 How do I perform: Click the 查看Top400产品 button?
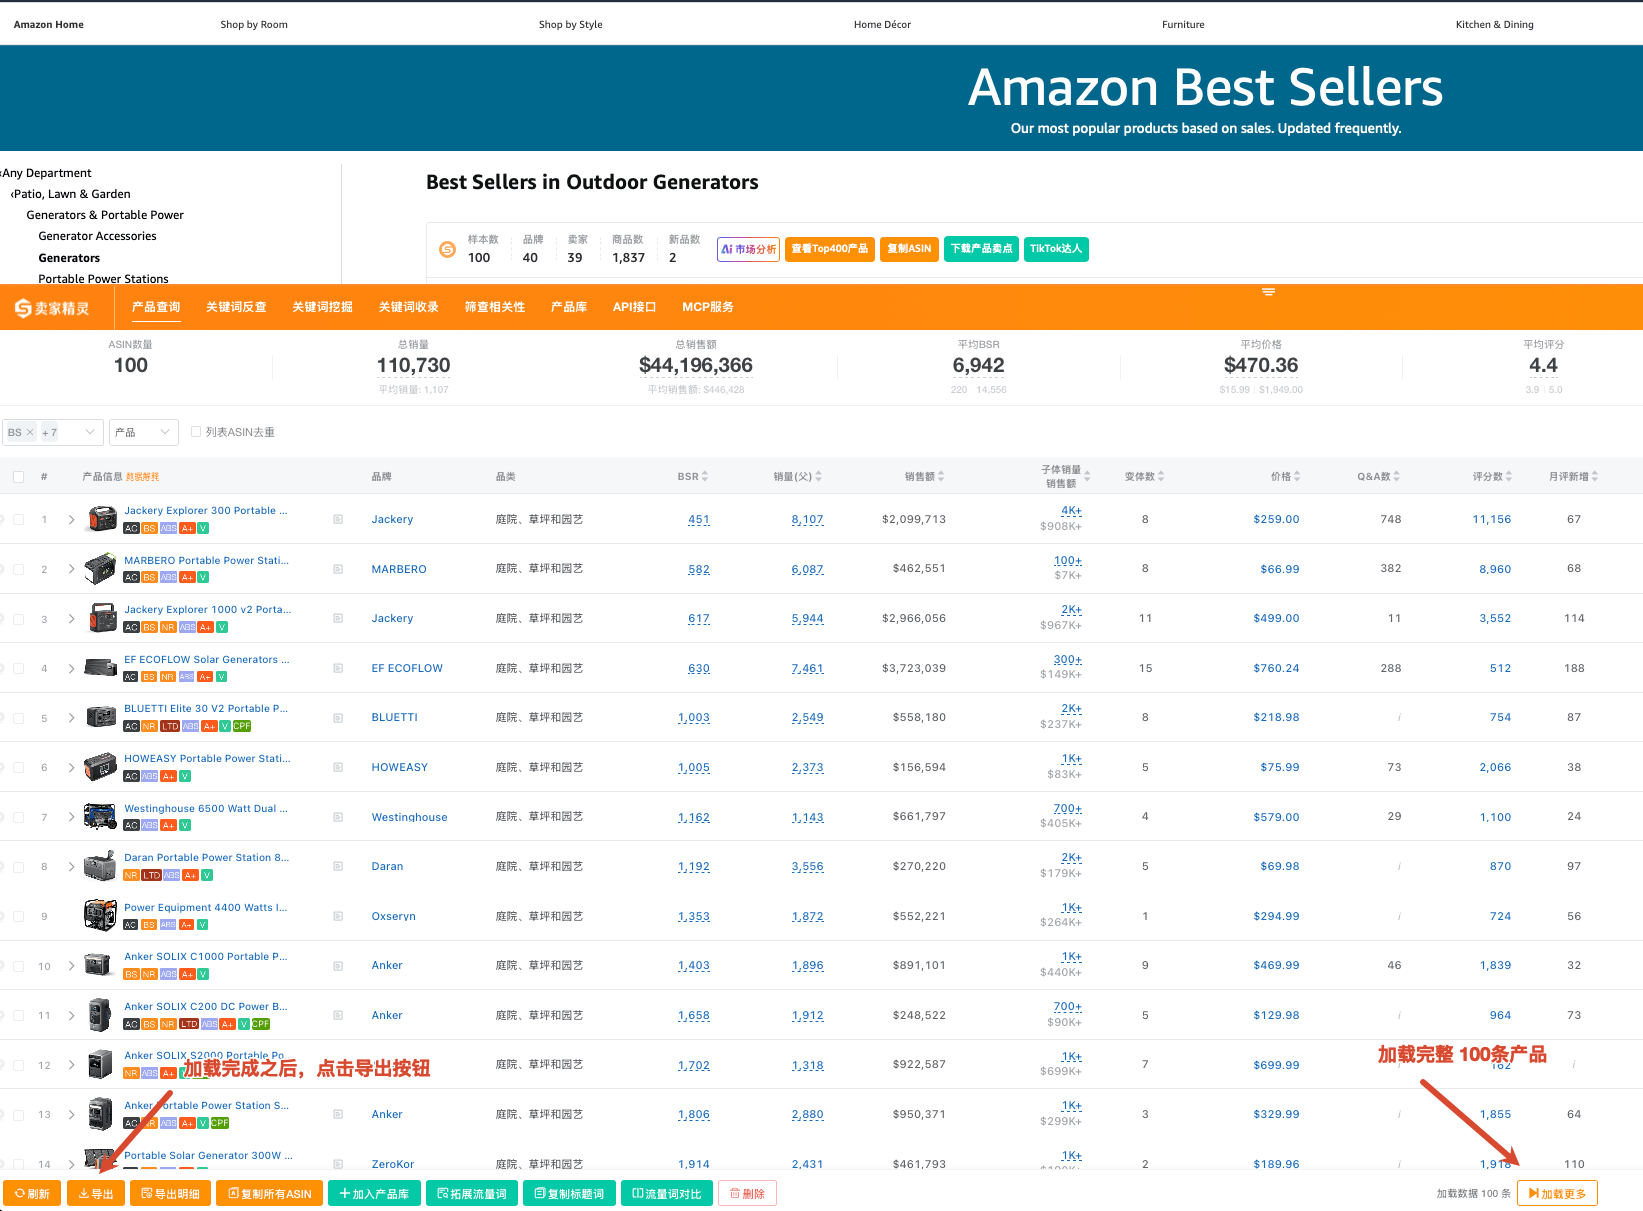tap(830, 249)
